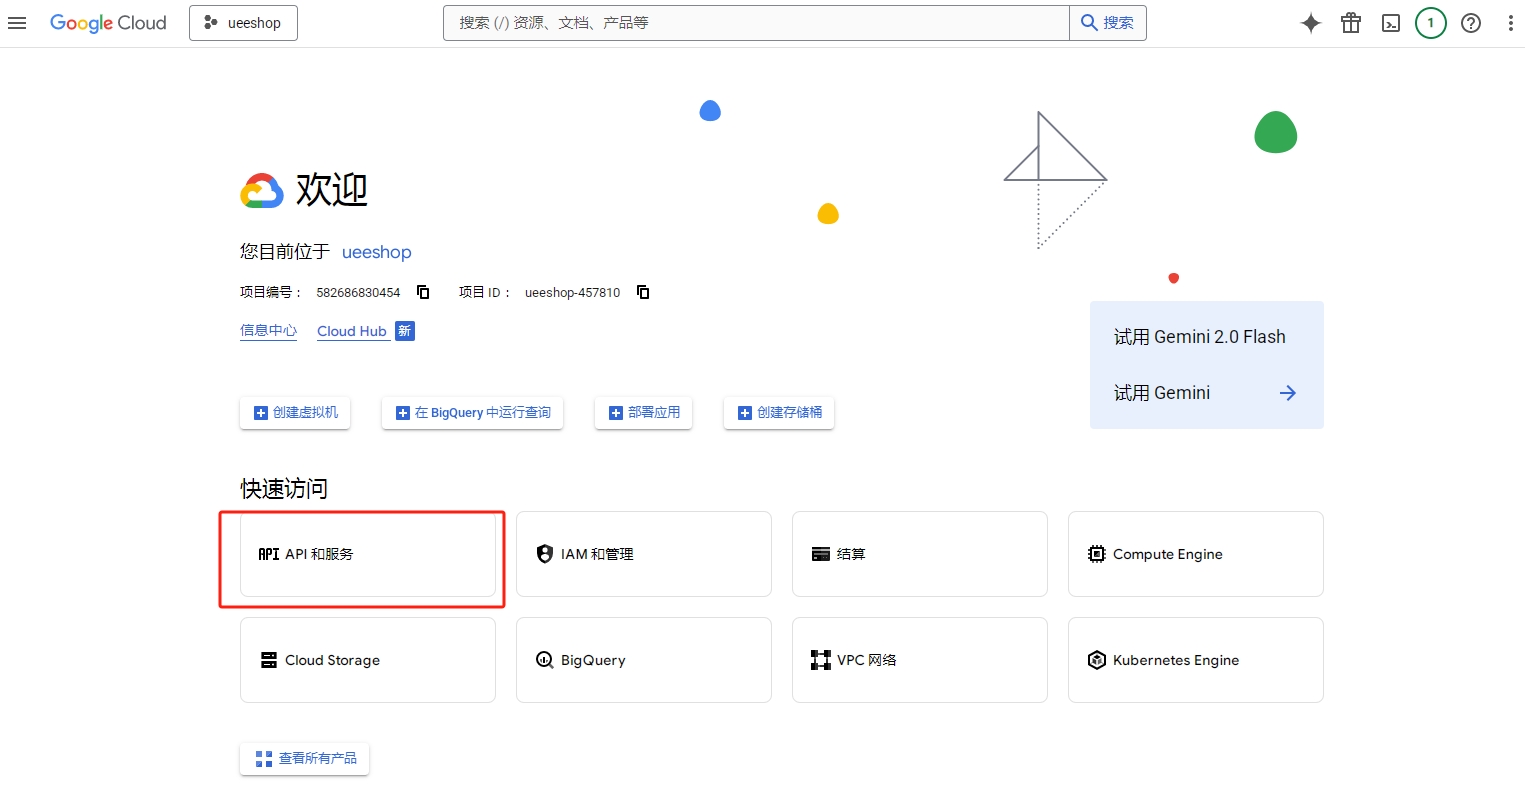Open the 结算 billing card
1525x786 pixels.
coord(920,554)
